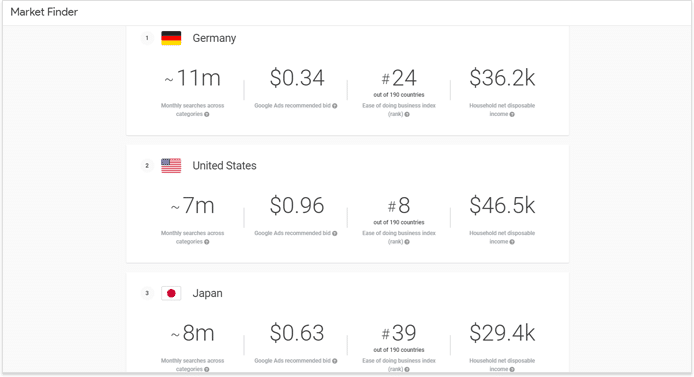This screenshot has height=377, width=694.
Task: Open United States monthly searches info icon
Action: point(207,242)
